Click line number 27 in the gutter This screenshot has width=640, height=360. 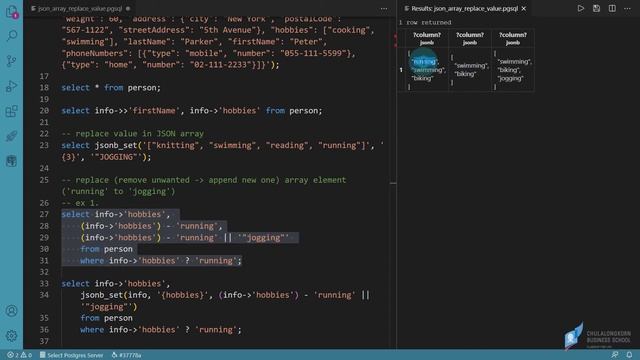coord(44,214)
